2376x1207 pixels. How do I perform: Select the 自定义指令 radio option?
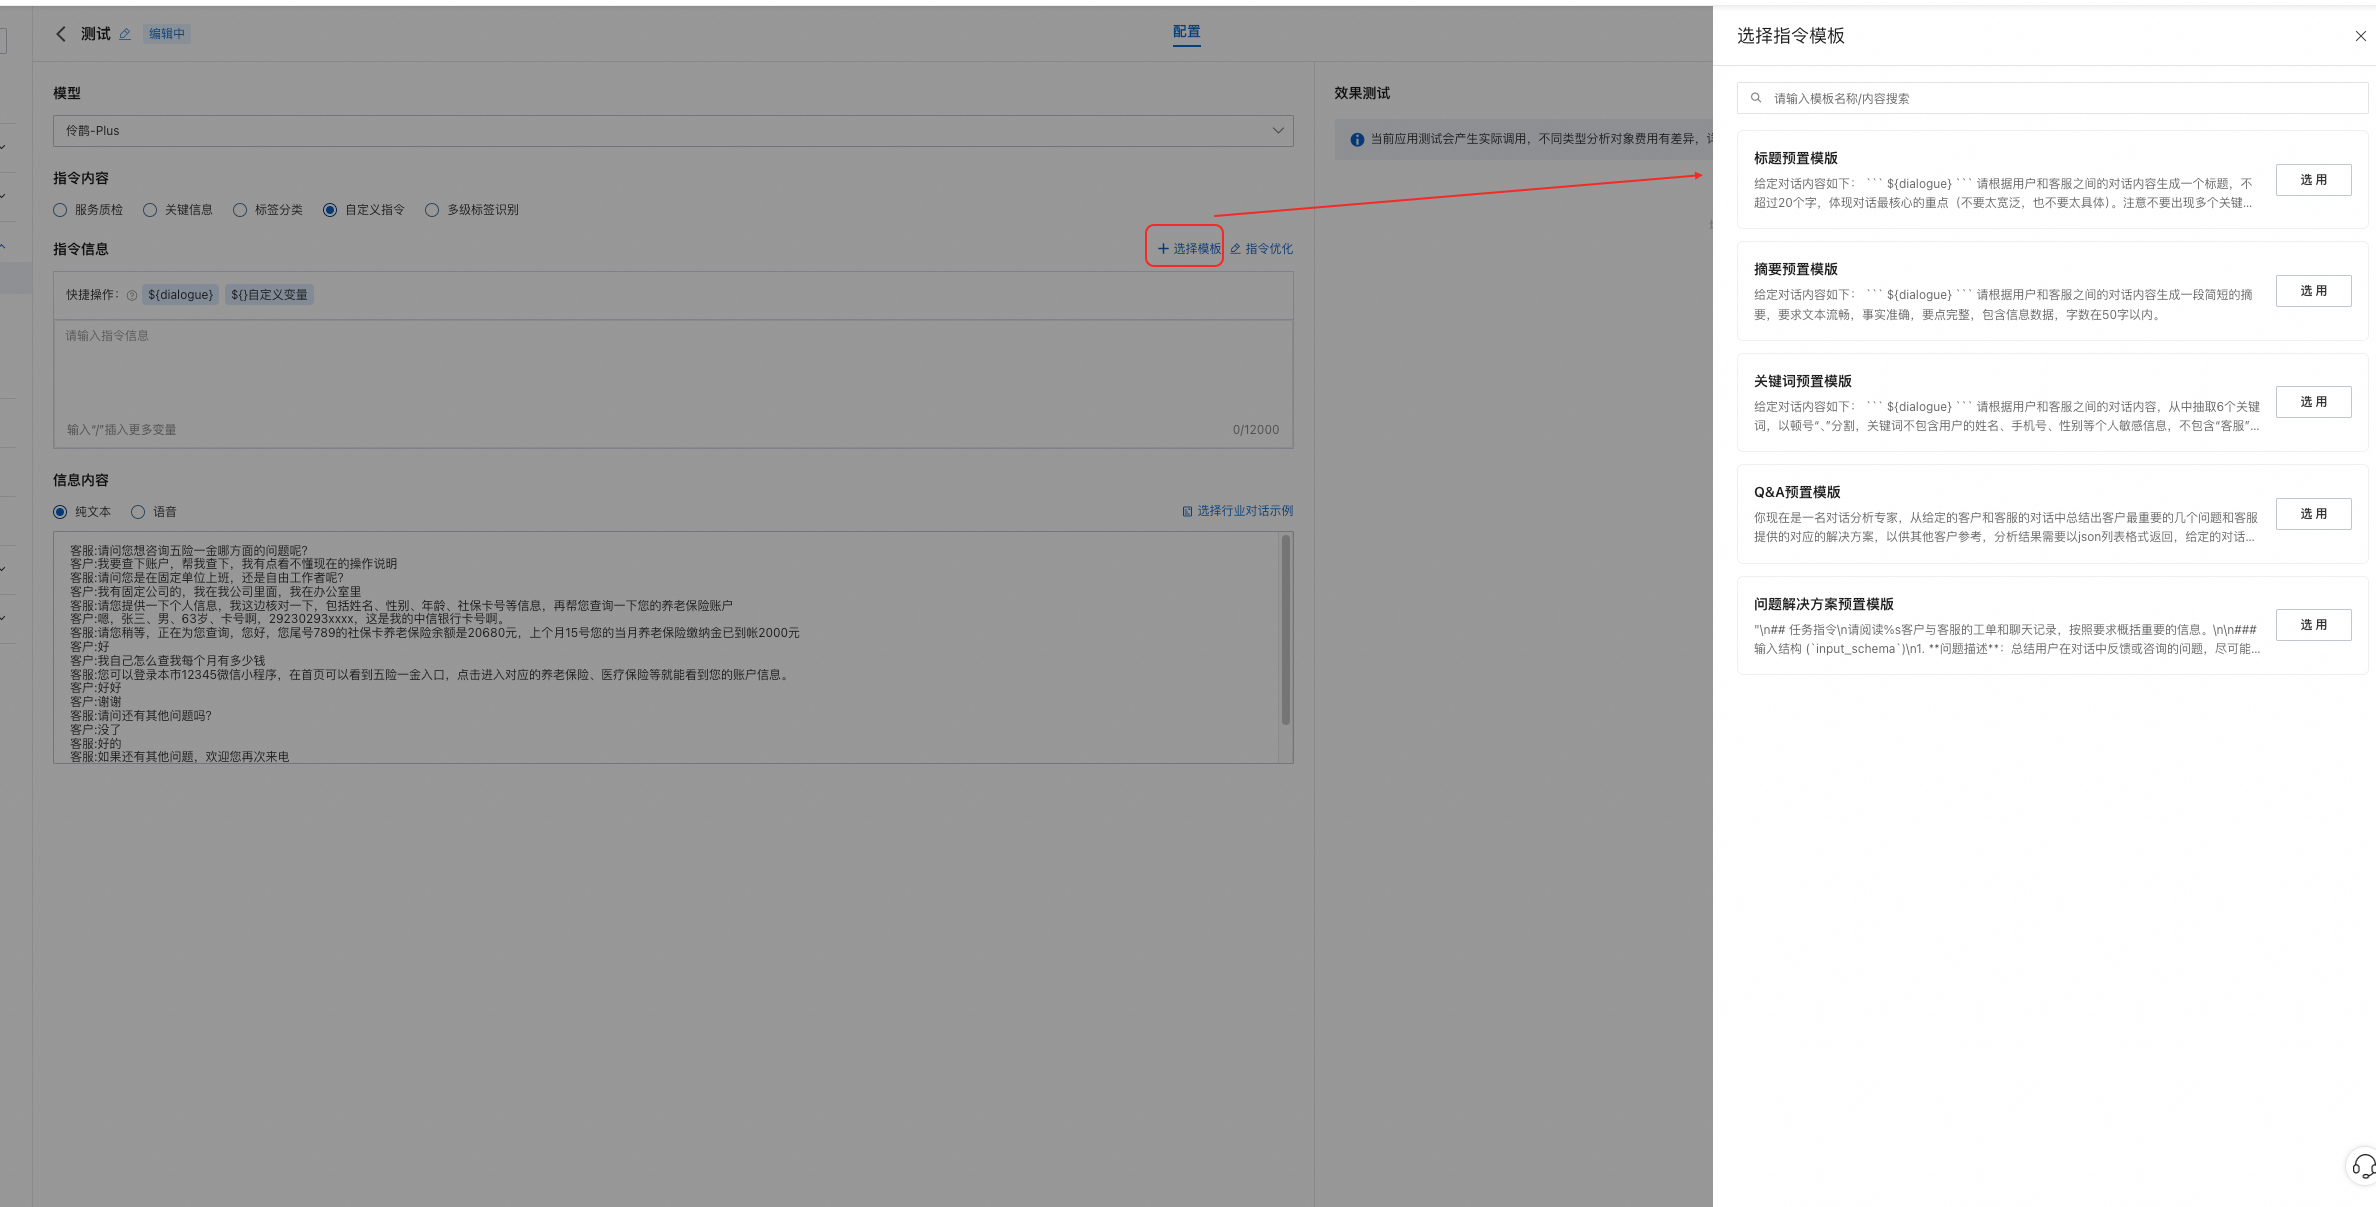330,210
